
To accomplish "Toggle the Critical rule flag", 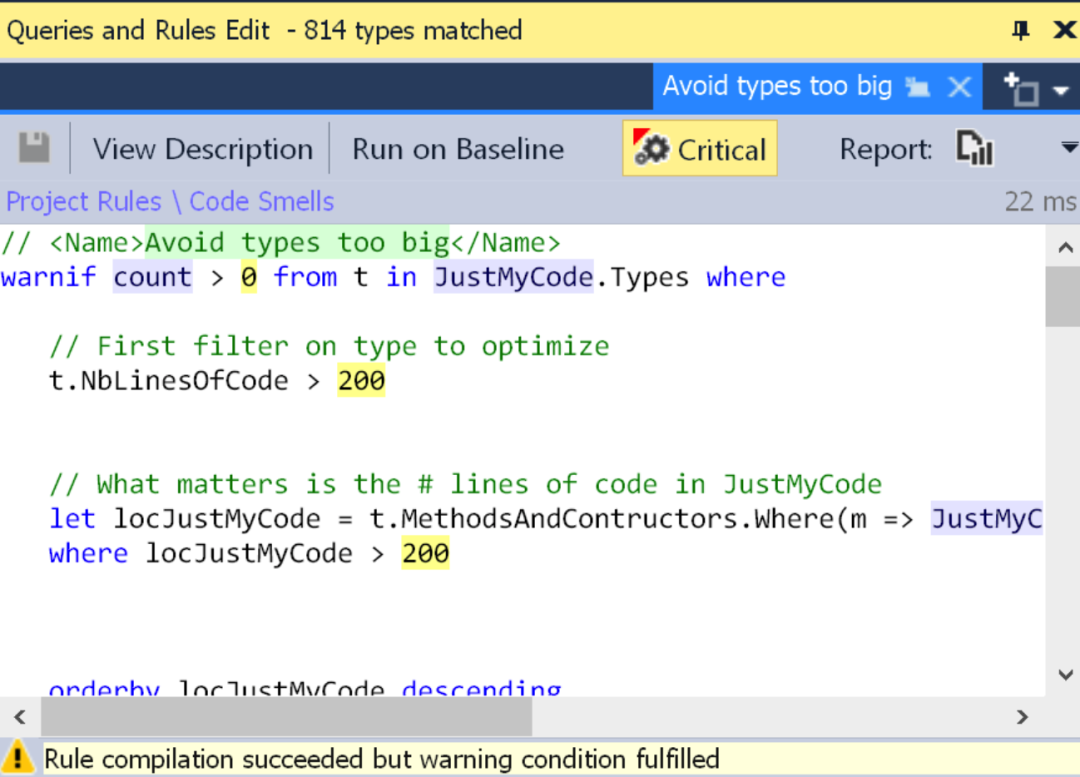I will pos(700,149).
